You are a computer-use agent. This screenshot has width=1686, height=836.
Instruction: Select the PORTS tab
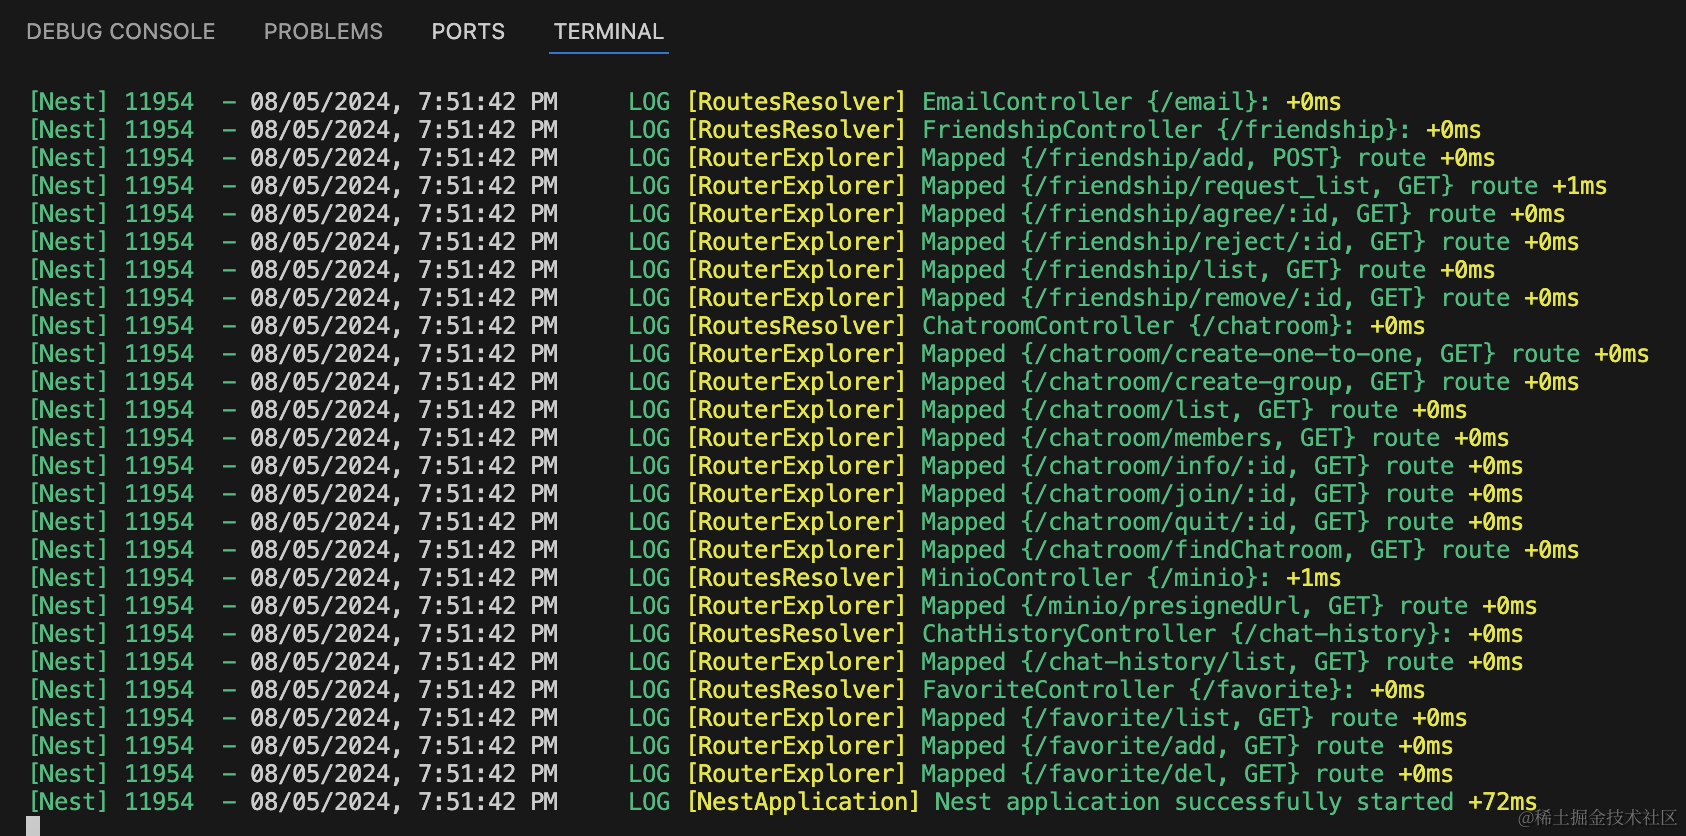[x=468, y=32]
